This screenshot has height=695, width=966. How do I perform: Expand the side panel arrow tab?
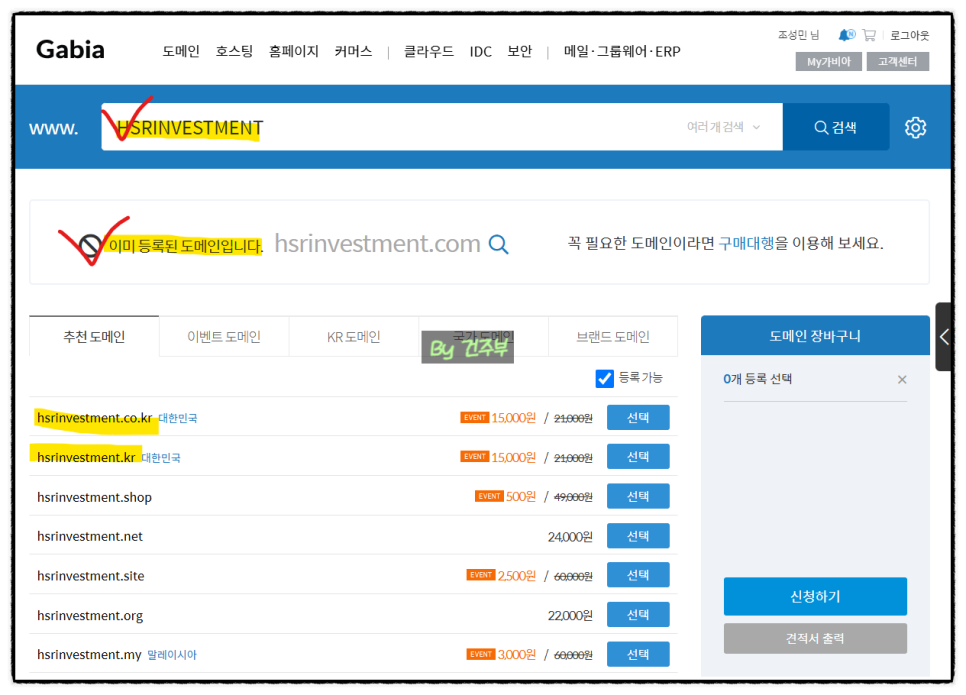click(943, 336)
